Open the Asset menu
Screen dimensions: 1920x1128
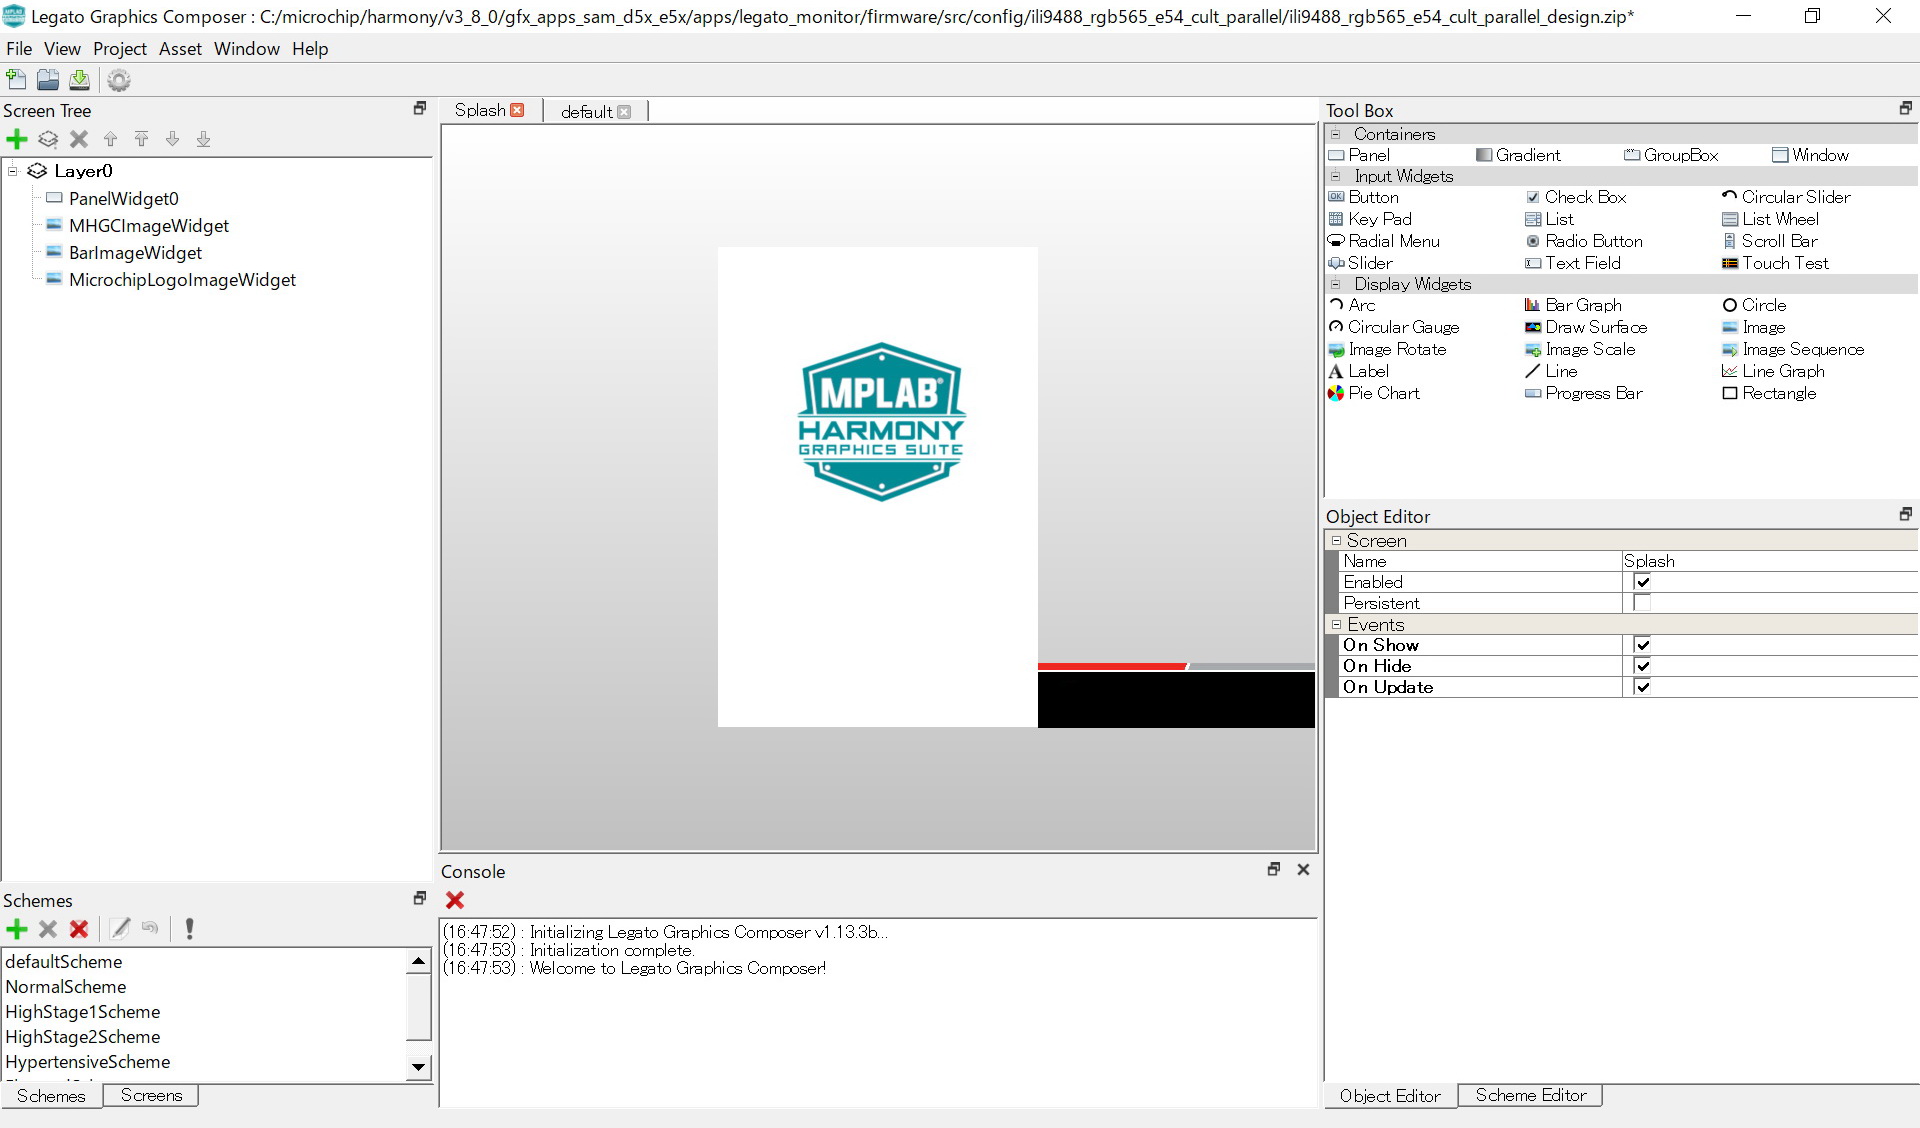[x=180, y=49]
